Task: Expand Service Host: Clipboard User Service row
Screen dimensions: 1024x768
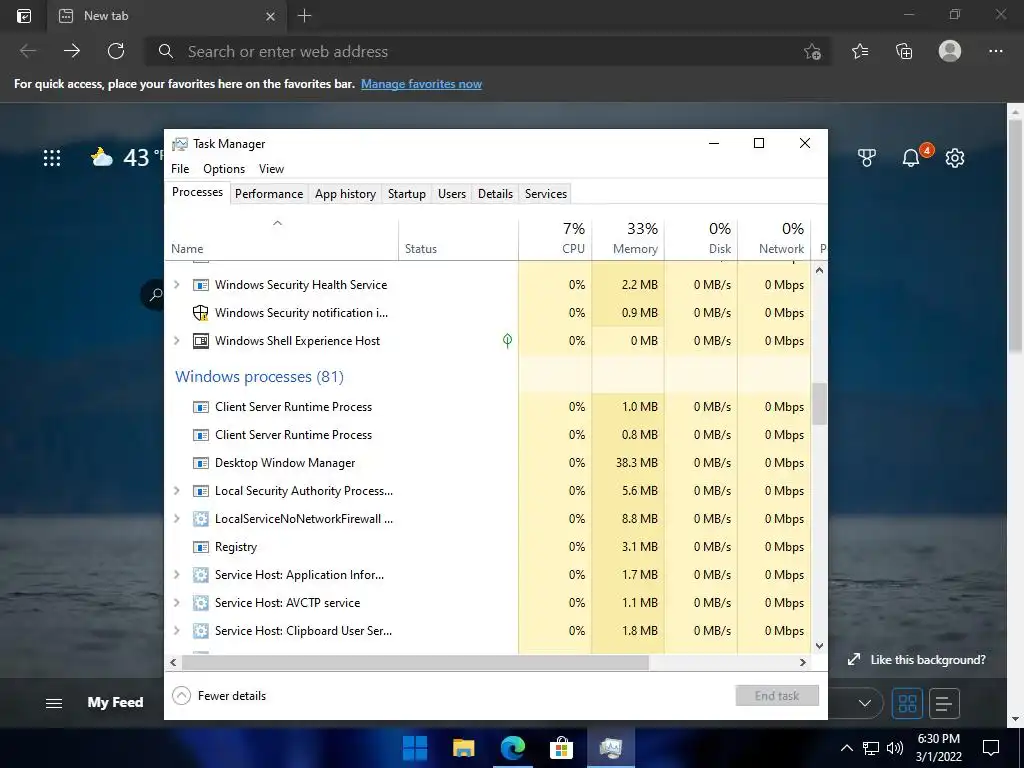Action: point(176,631)
